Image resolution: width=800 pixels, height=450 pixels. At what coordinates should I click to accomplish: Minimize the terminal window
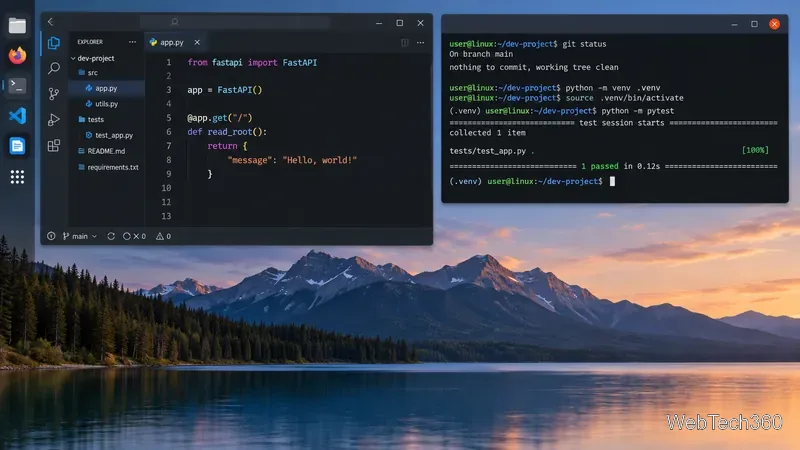[734, 24]
